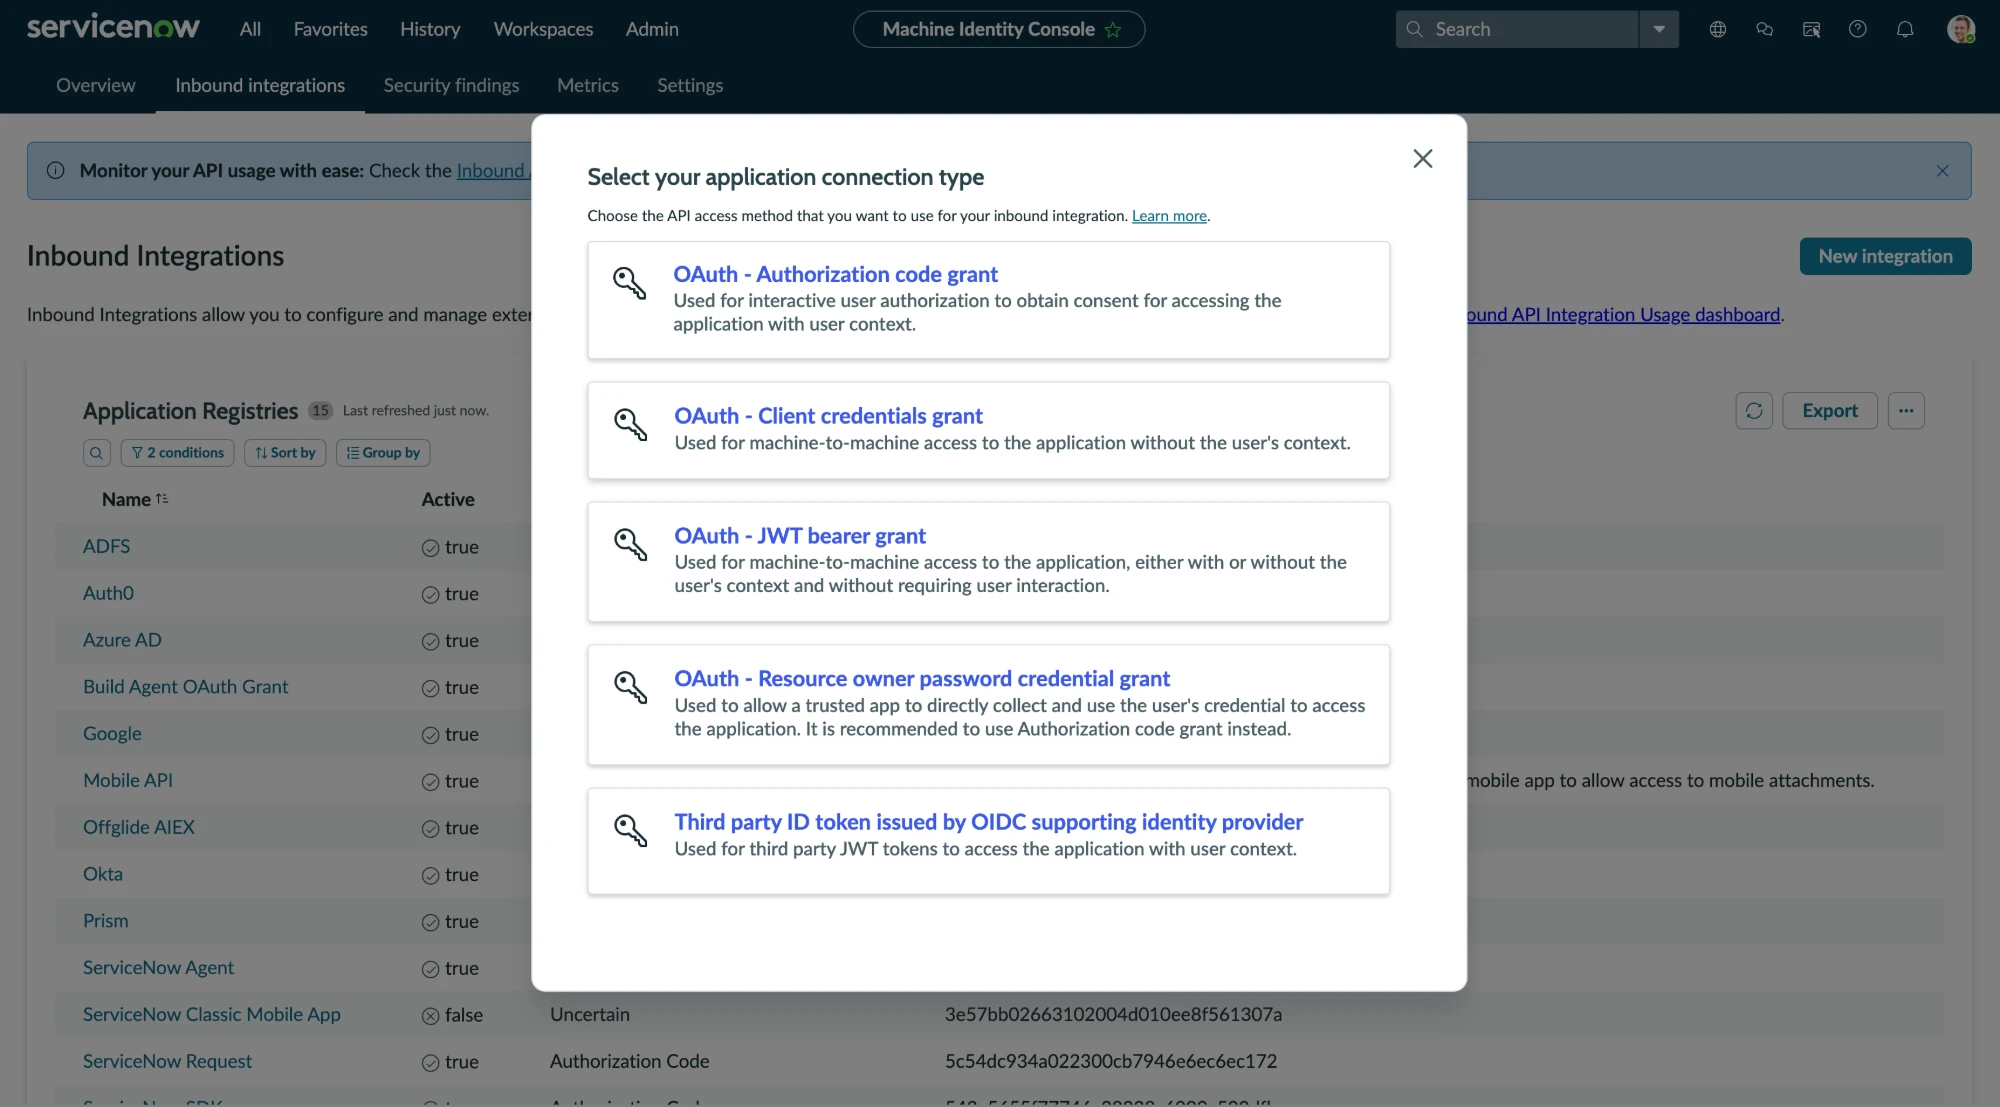The image size is (2000, 1107).
Task: Close the connection type dialog
Action: tap(1422, 158)
